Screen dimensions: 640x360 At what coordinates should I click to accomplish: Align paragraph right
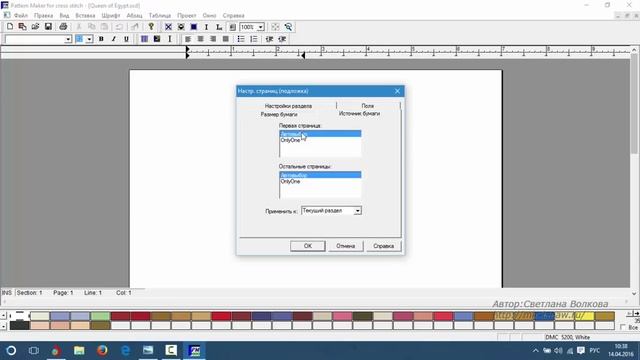click(213, 39)
